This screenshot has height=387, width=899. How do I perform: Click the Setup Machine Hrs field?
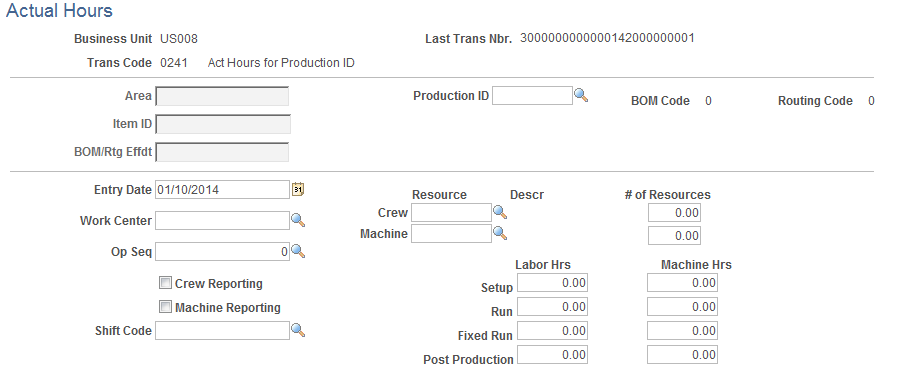coord(682,283)
